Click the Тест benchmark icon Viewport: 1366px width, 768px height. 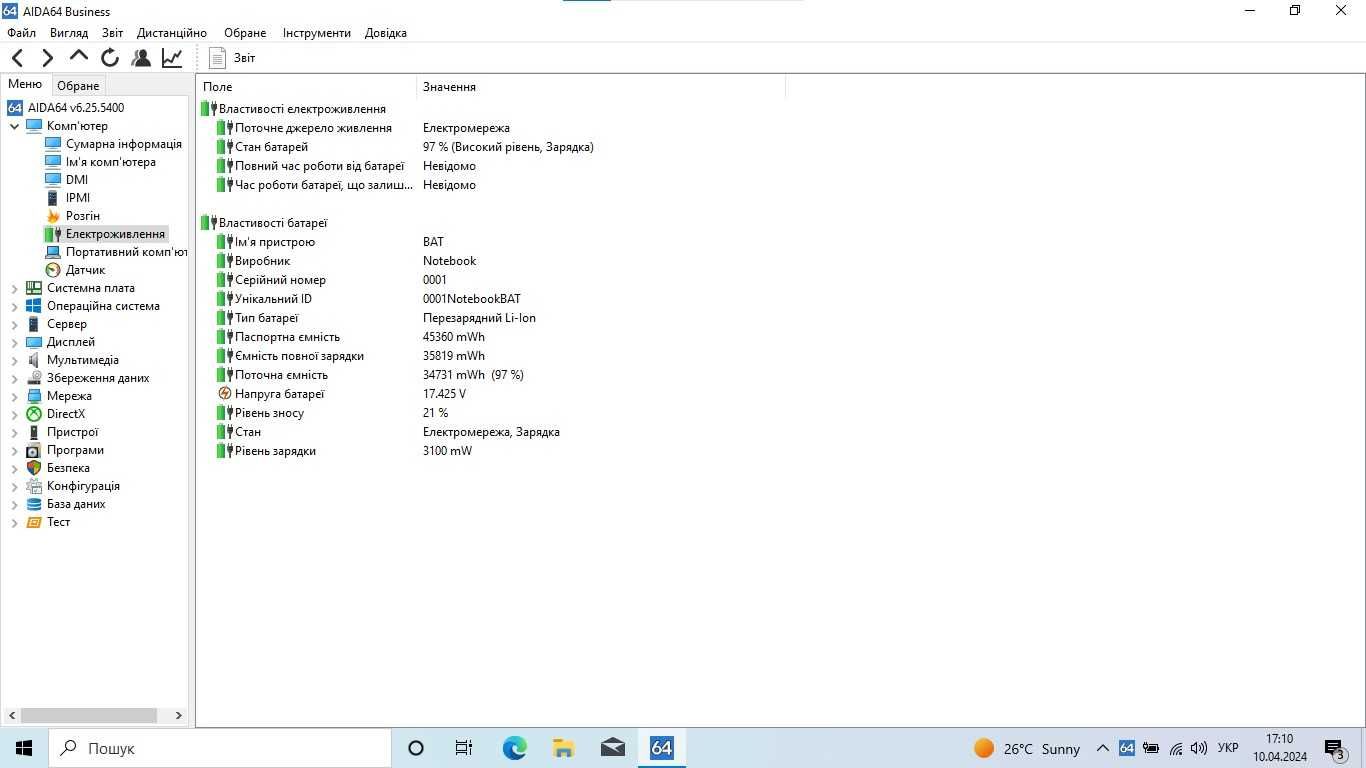point(34,522)
